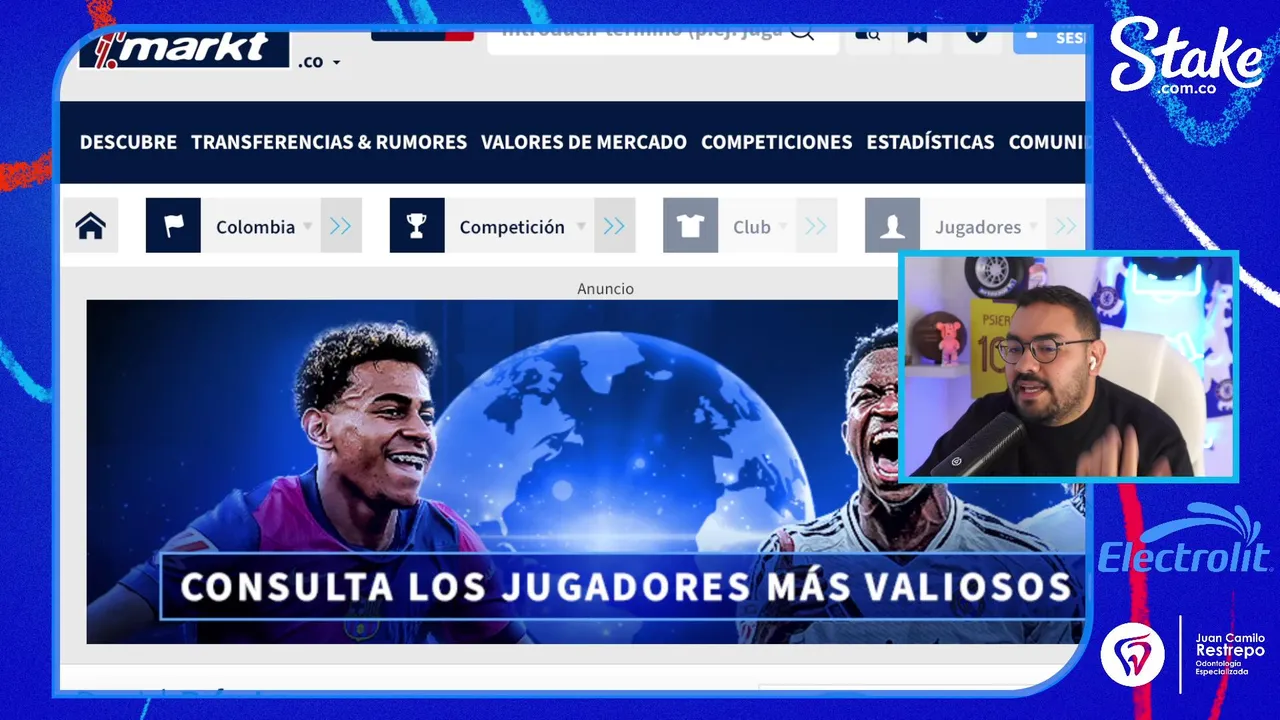
Task: Open the Colombia country dropdown
Action: 260,226
